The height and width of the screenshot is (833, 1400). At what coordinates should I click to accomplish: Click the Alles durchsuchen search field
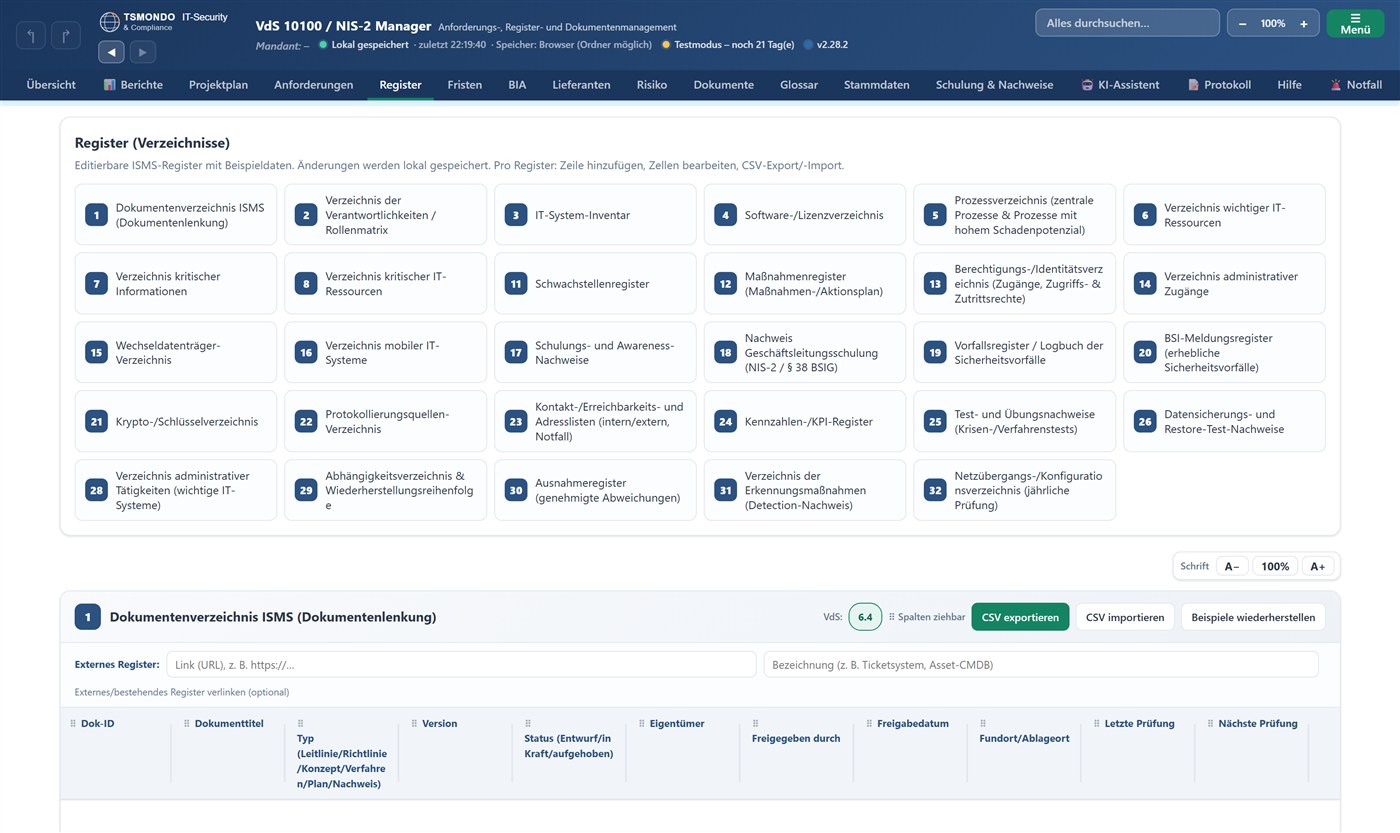click(x=1127, y=23)
